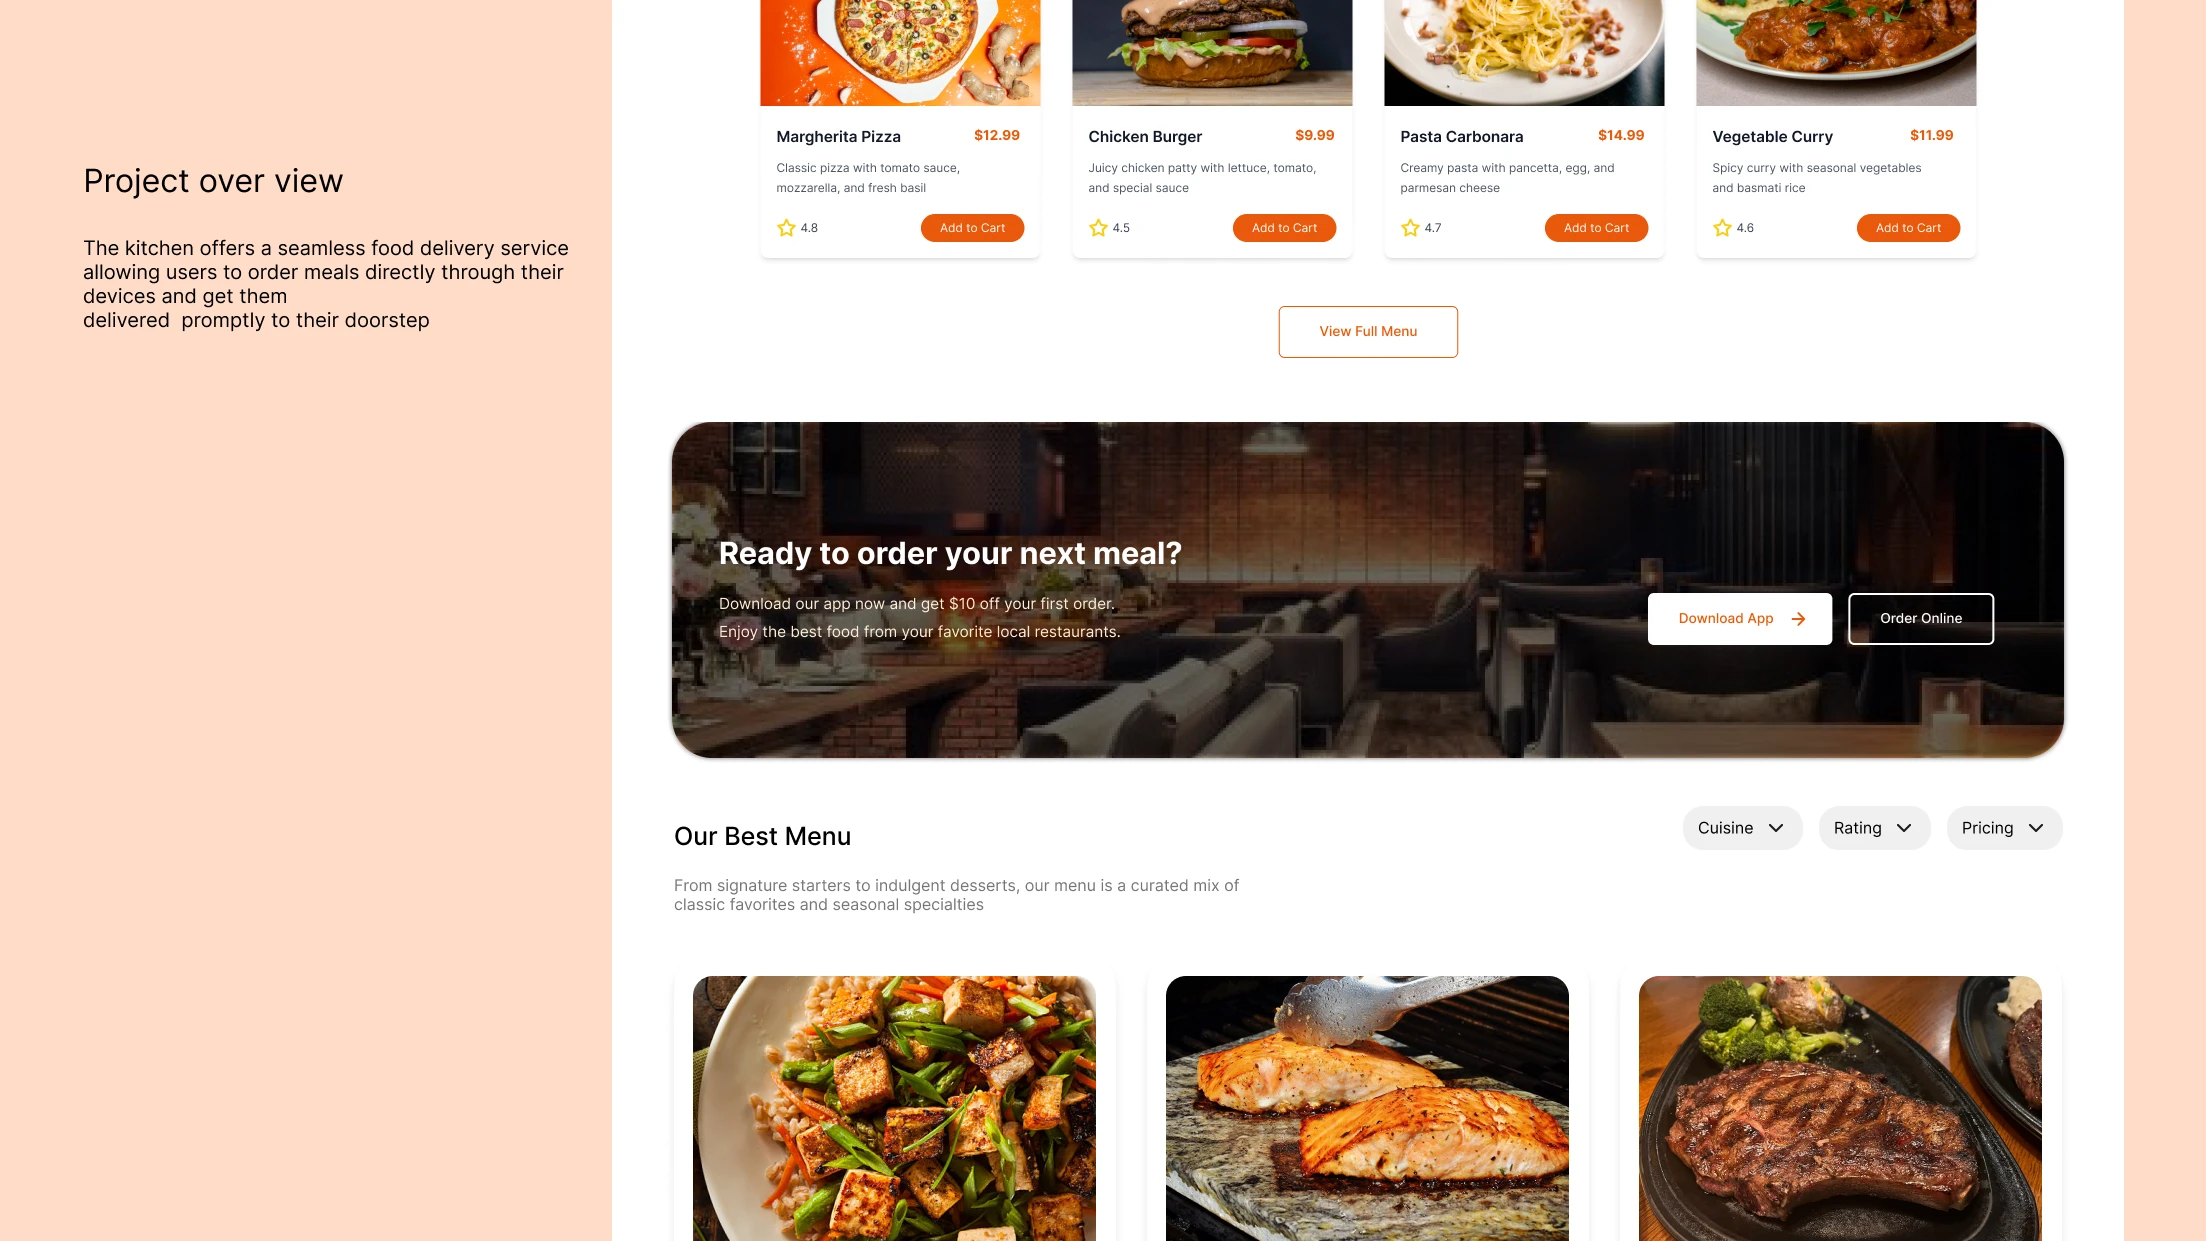Add Margherita Pizza to cart
Image resolution: width=2206 pixels, height=1241 pixels.
(x=972, y=228)
